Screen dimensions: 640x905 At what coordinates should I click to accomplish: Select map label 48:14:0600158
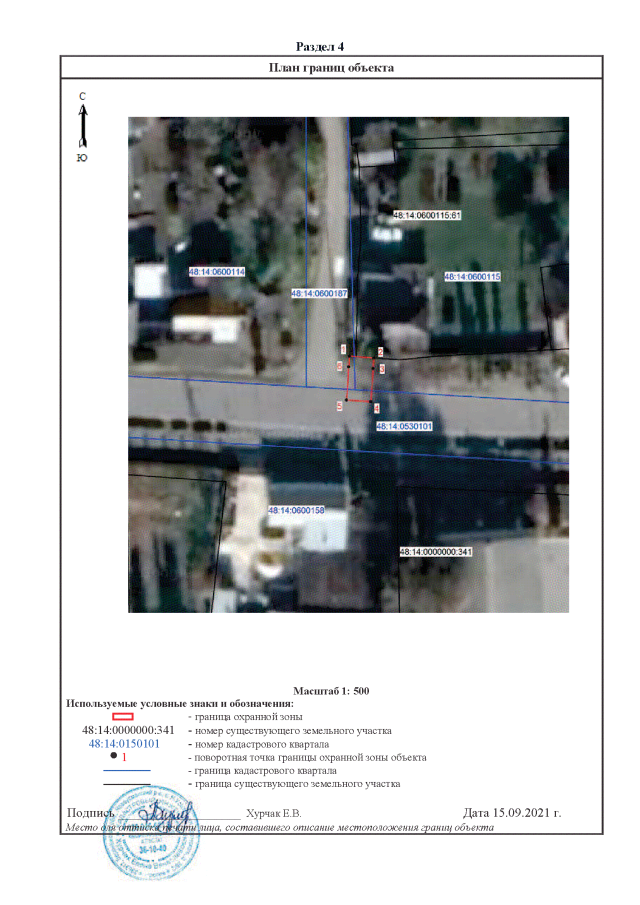coord(296,510)
